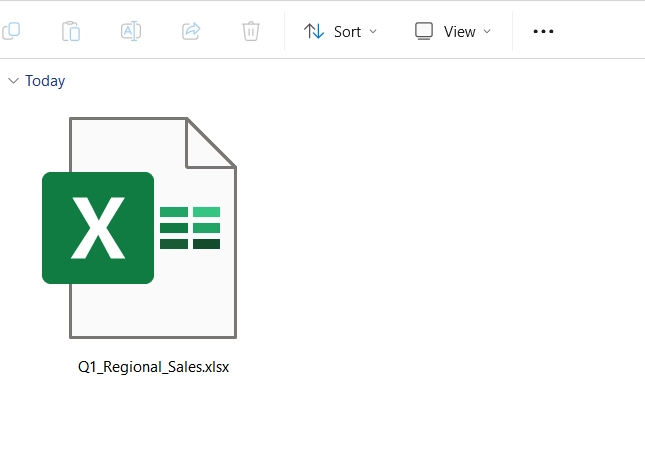Image resolution: width=645 pixels, height=452 pixels.
Task: Click the Copy icon in the toolbar
Action: [11, 31]
